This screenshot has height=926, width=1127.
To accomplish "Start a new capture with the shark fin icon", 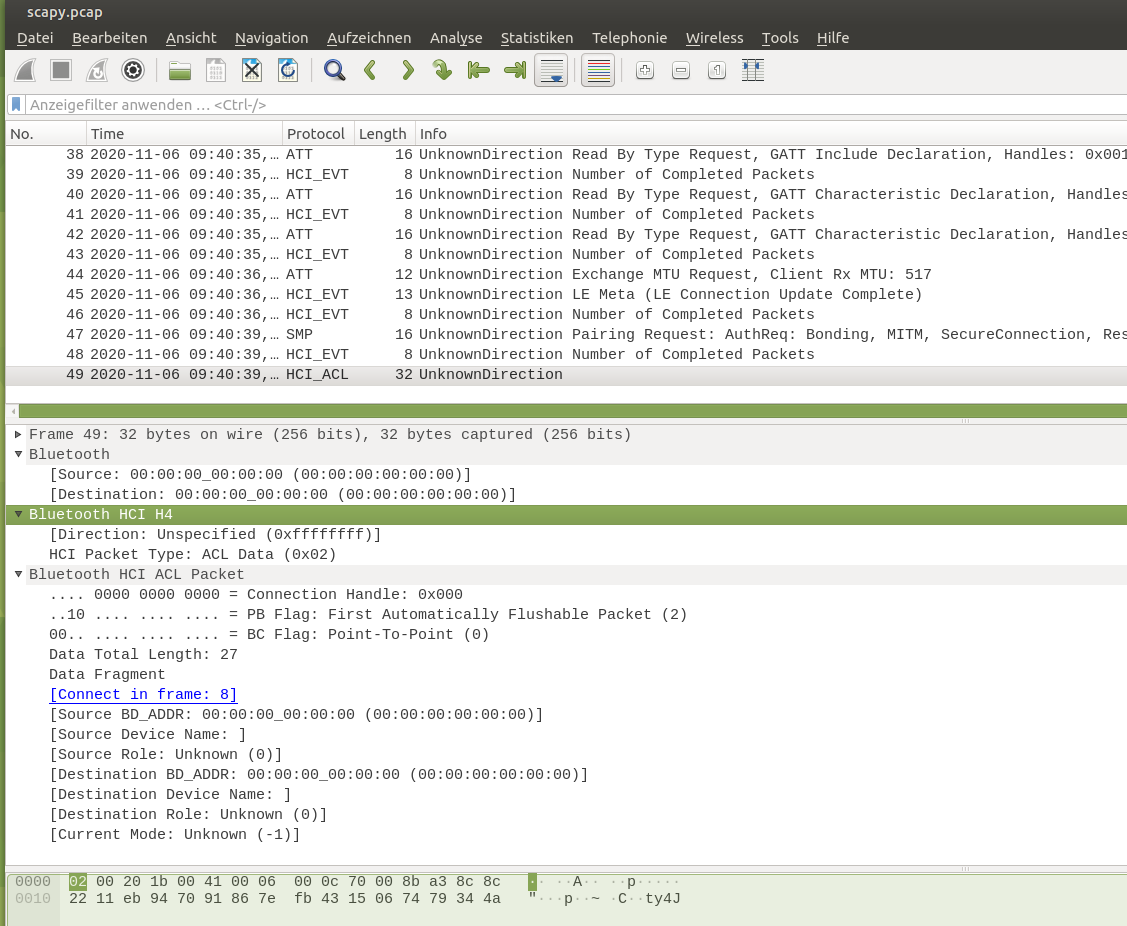I will [24, 70].
